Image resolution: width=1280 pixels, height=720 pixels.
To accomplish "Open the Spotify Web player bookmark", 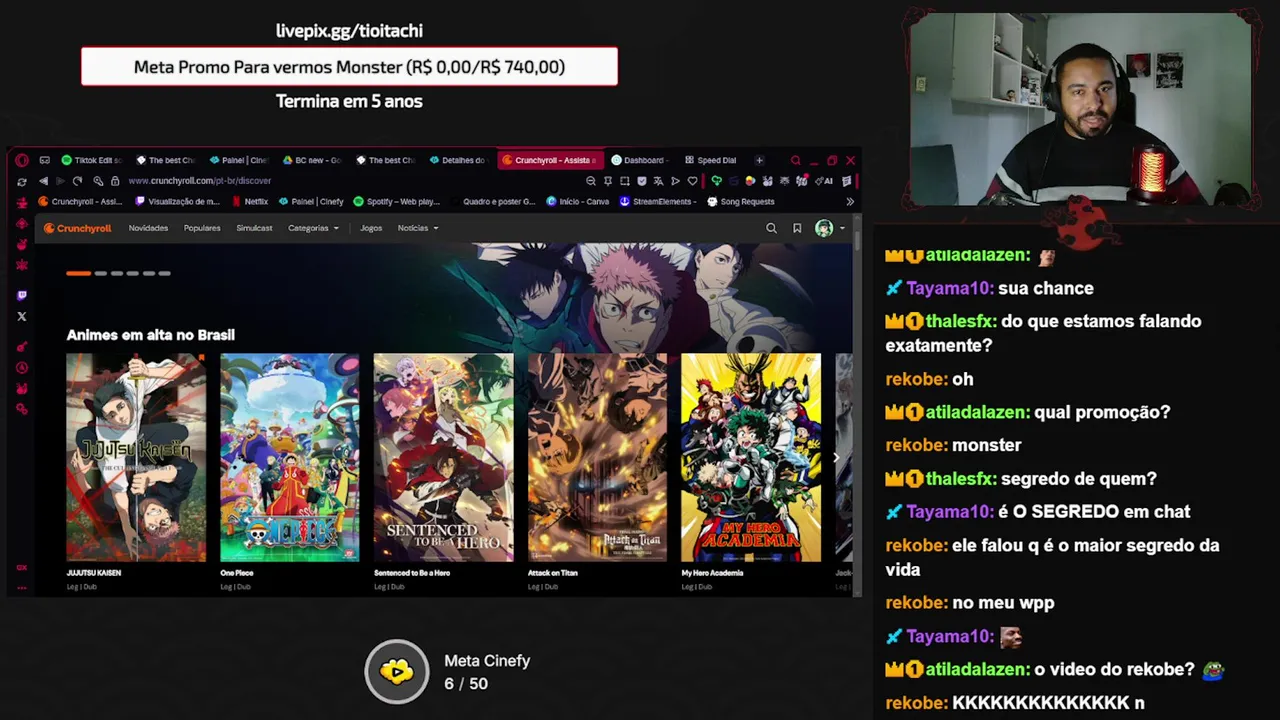I will pos(397,201).
